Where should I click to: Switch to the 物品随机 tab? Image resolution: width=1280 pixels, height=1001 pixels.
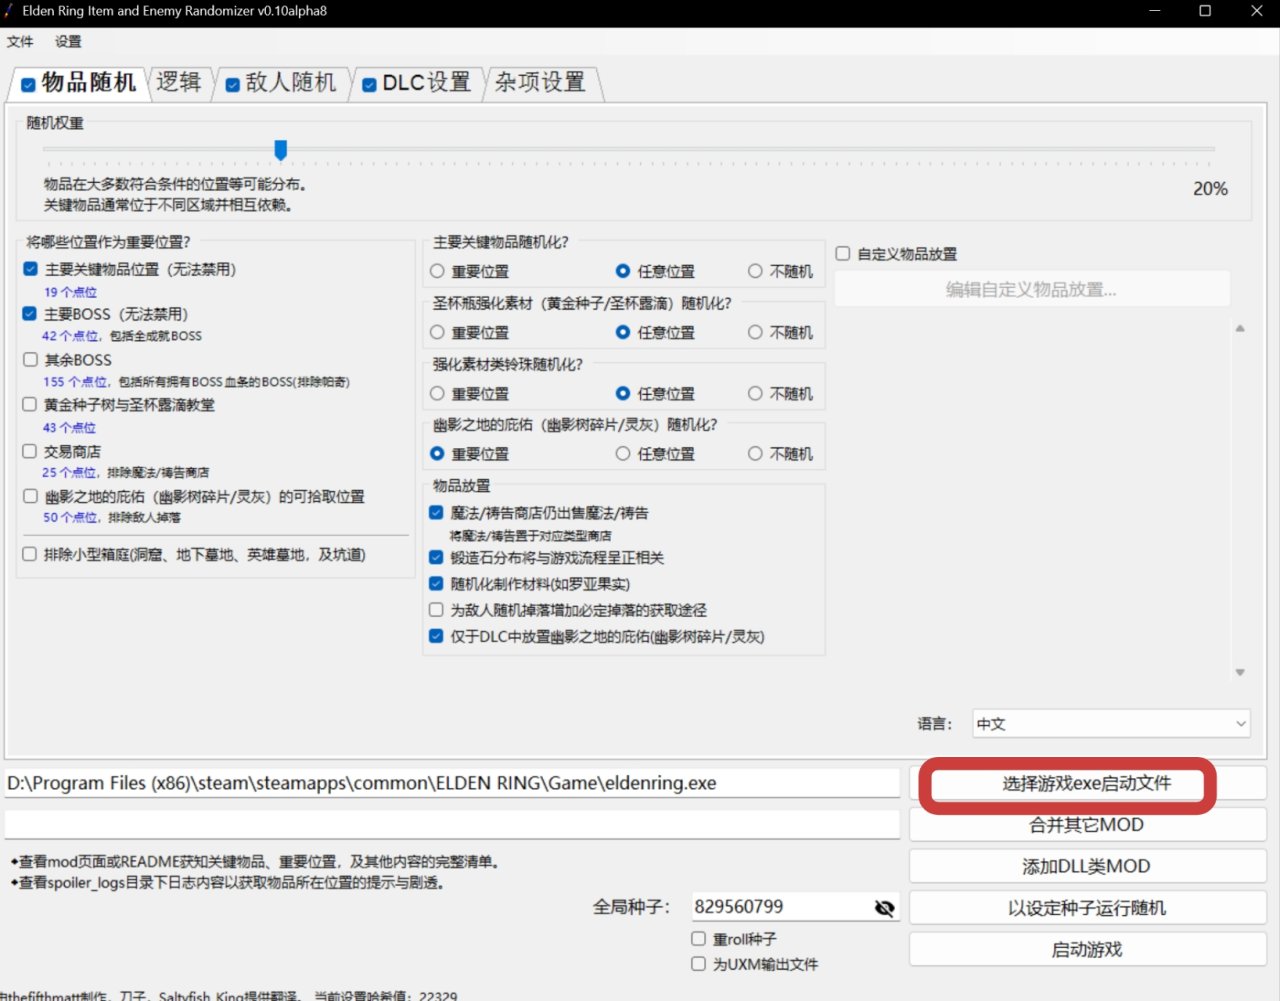78,83
